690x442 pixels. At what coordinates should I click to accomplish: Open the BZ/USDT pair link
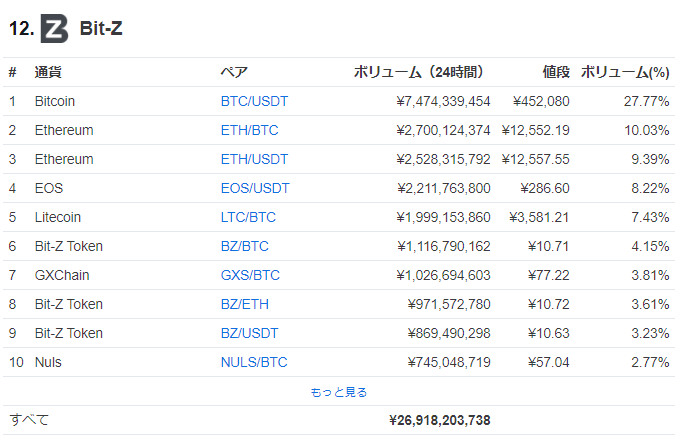[250, 333]
